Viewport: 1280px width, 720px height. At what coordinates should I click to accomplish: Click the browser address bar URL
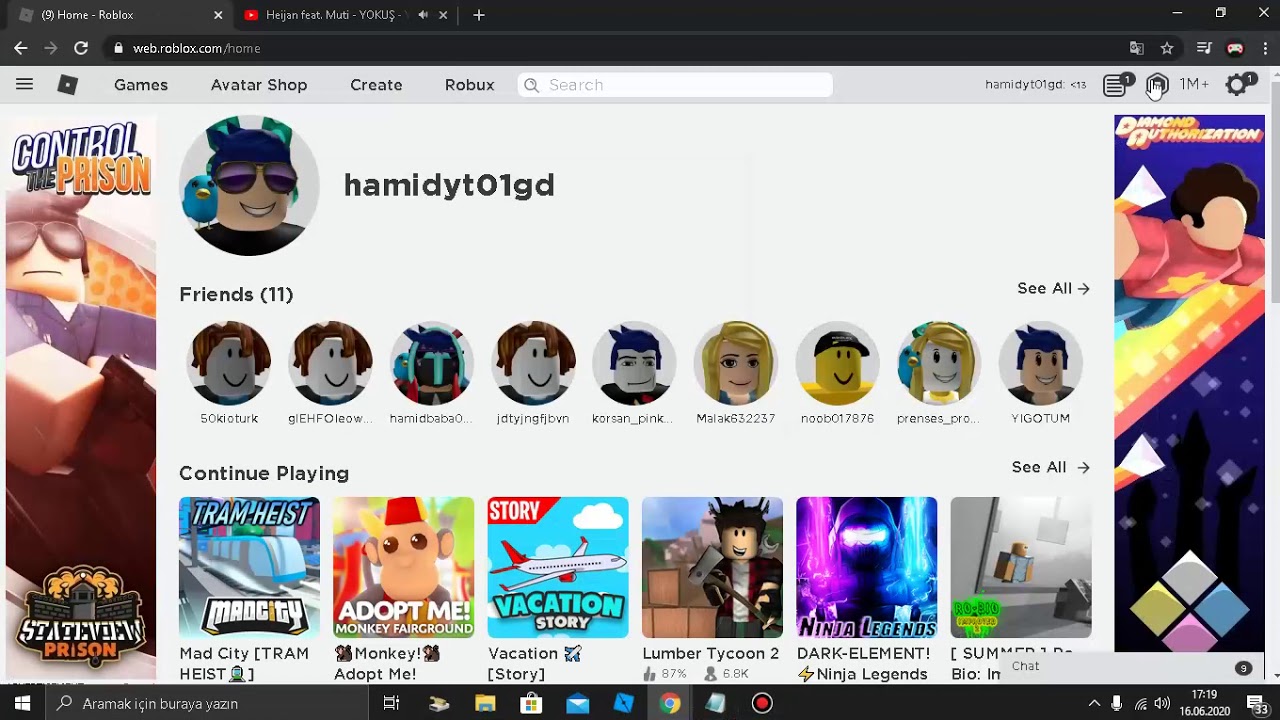tap(197, 48)
